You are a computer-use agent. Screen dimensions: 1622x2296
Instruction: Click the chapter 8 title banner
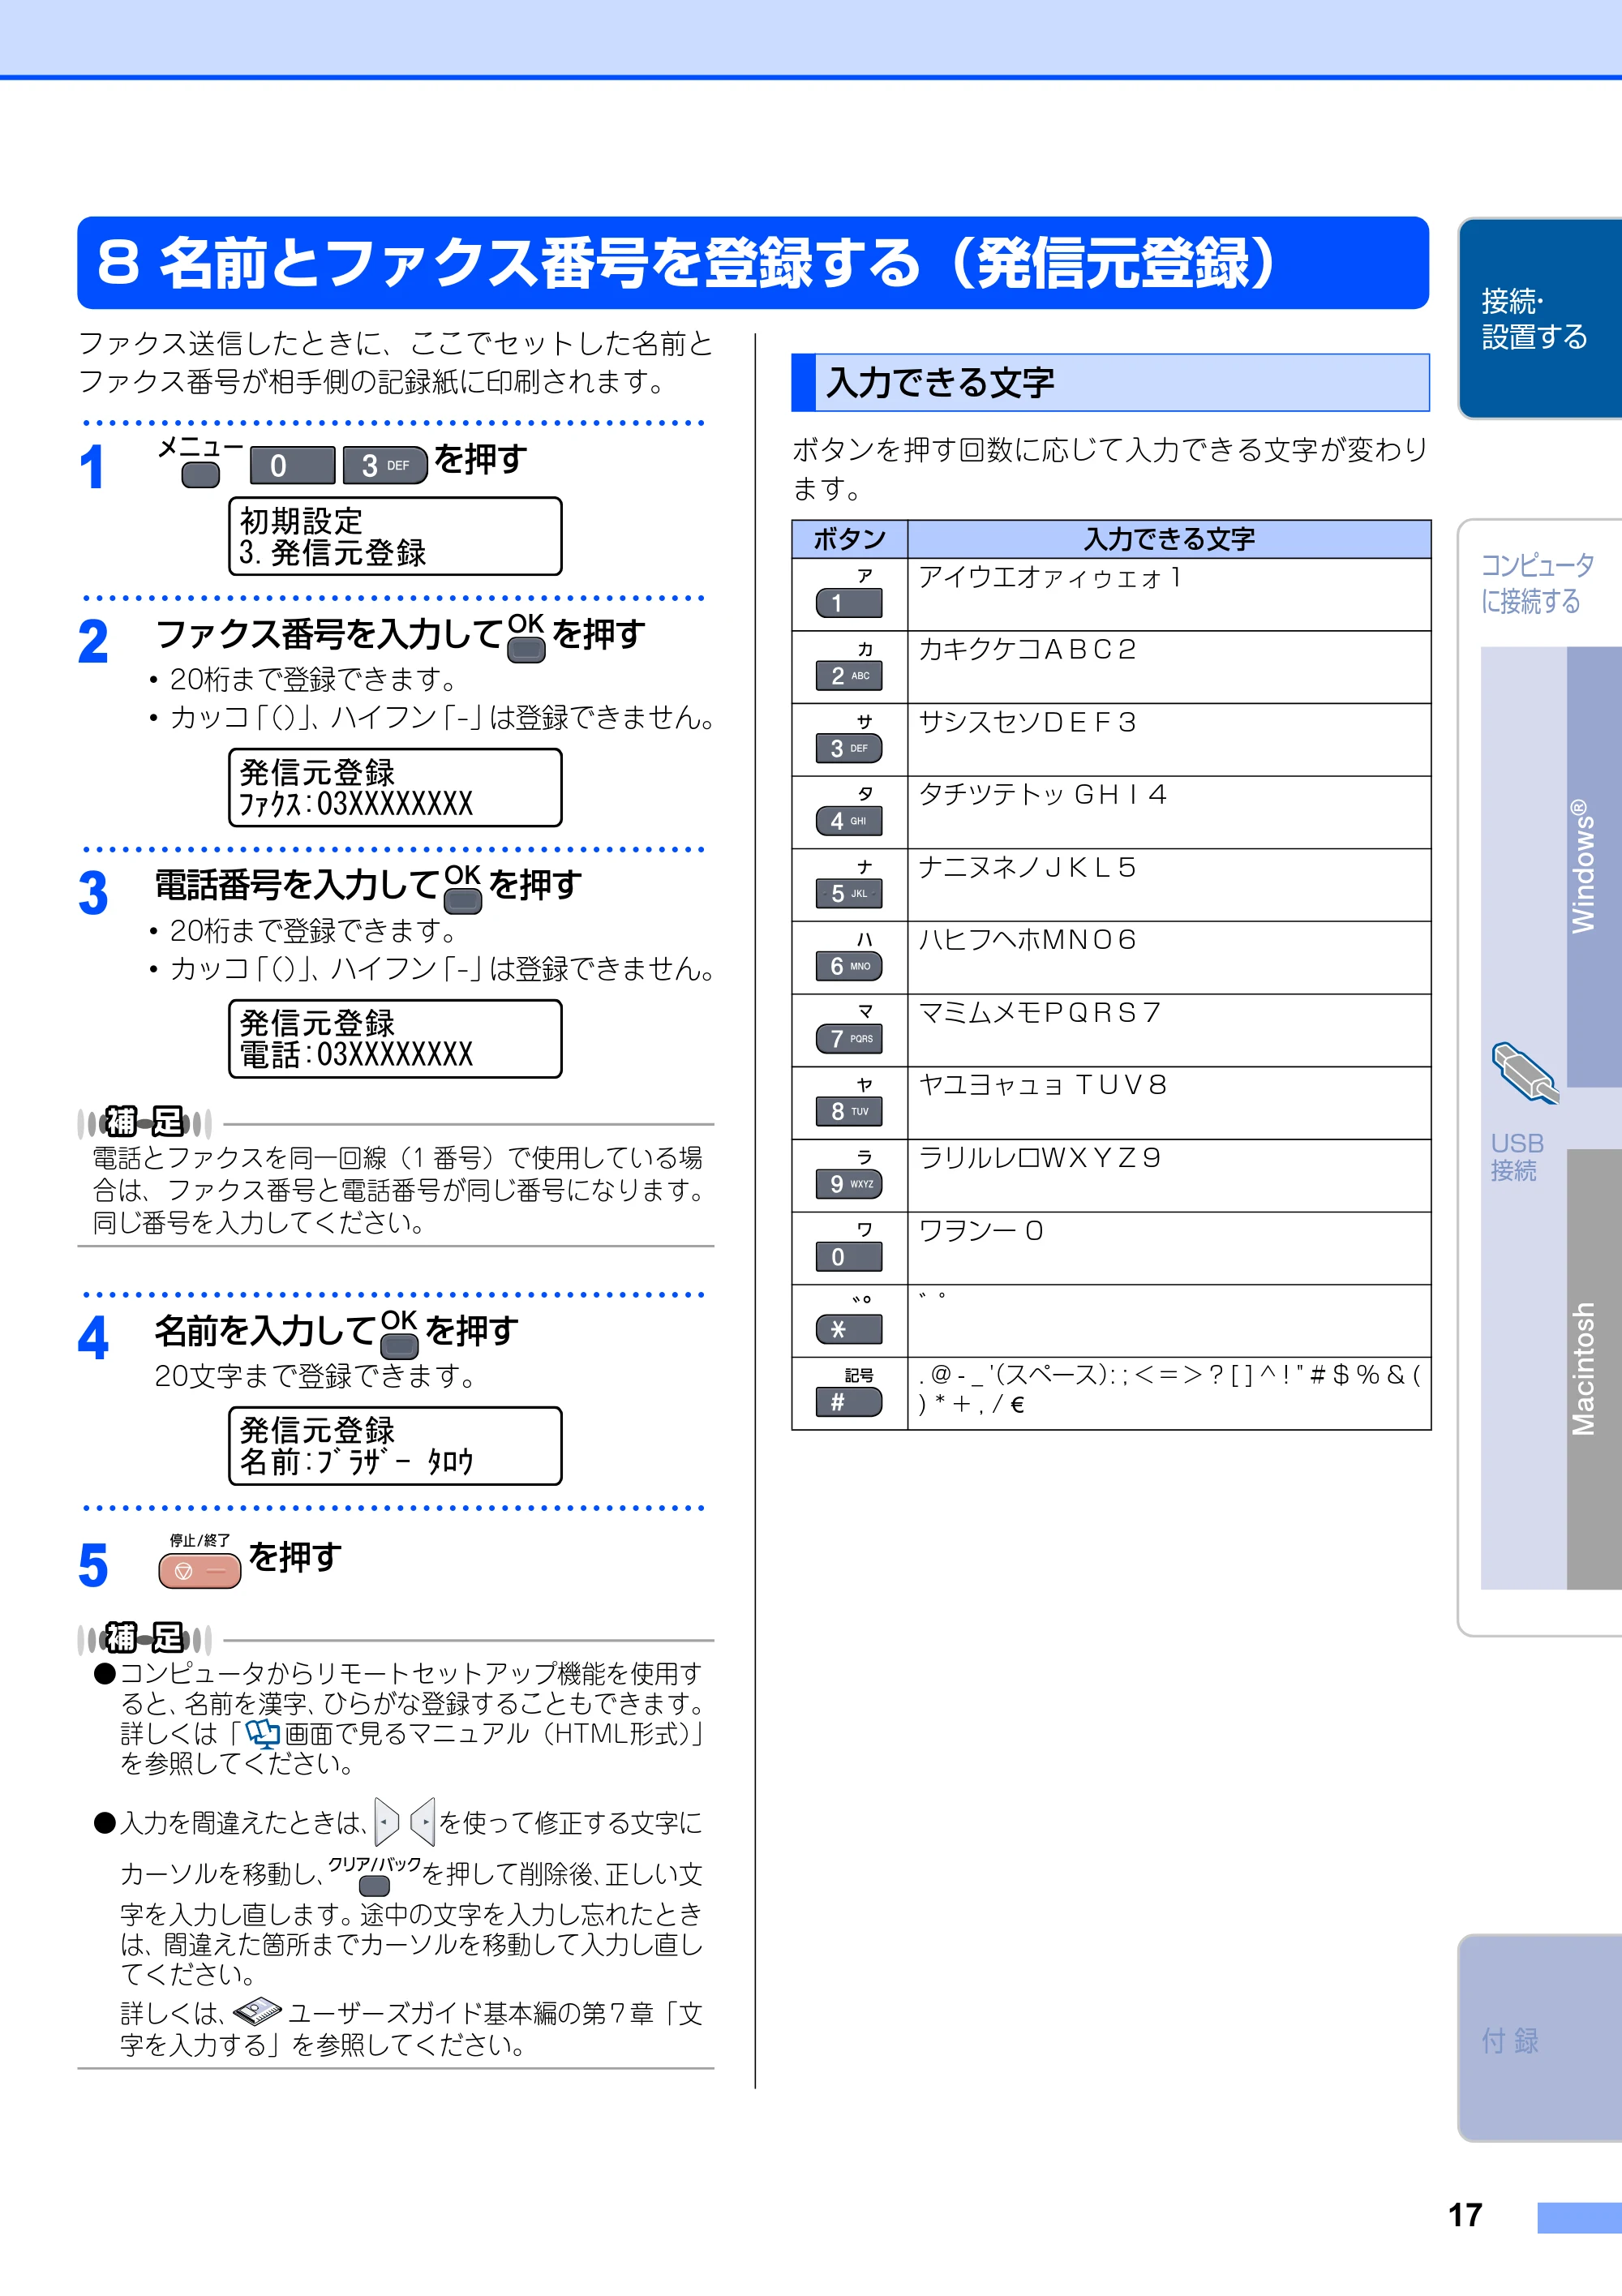[x=753, y=263]
